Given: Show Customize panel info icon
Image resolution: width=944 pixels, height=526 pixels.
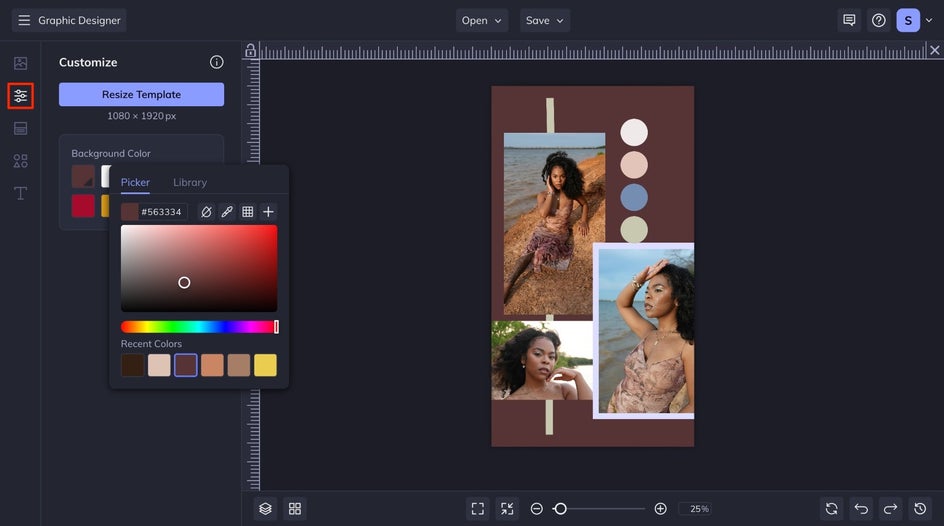Looking at the screenshot, I should (217, 62).
